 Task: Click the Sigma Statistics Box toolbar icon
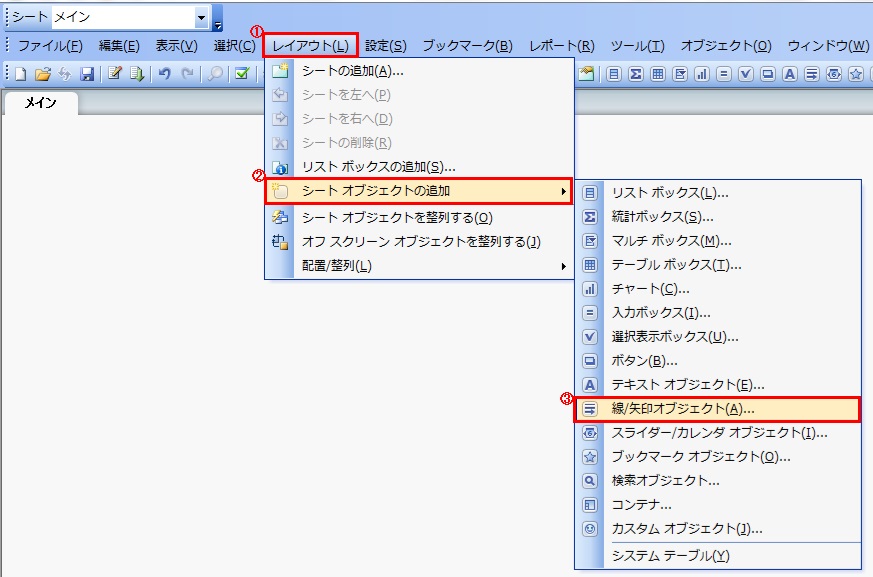tap(636, 74)
